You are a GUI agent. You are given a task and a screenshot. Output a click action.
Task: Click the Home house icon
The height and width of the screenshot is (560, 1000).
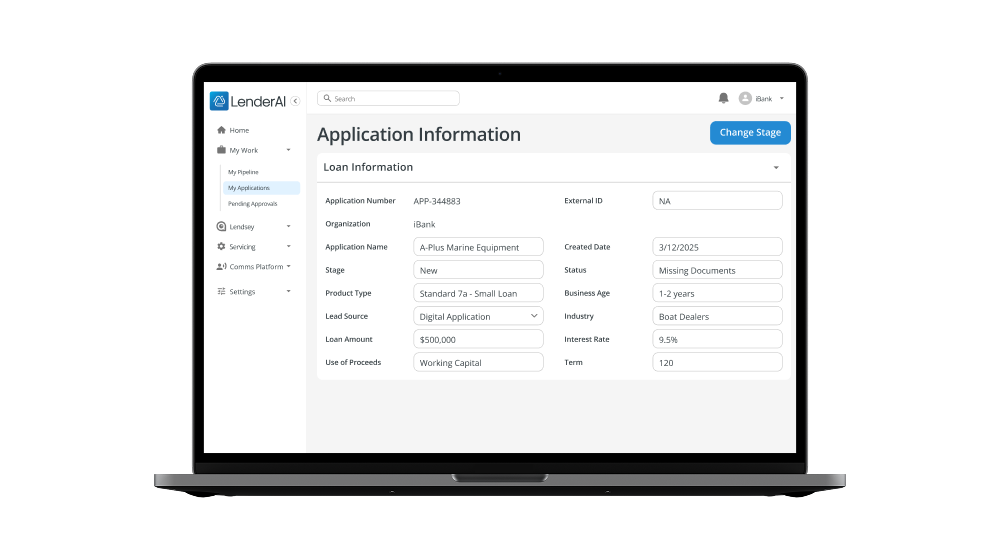pos(221,130)
